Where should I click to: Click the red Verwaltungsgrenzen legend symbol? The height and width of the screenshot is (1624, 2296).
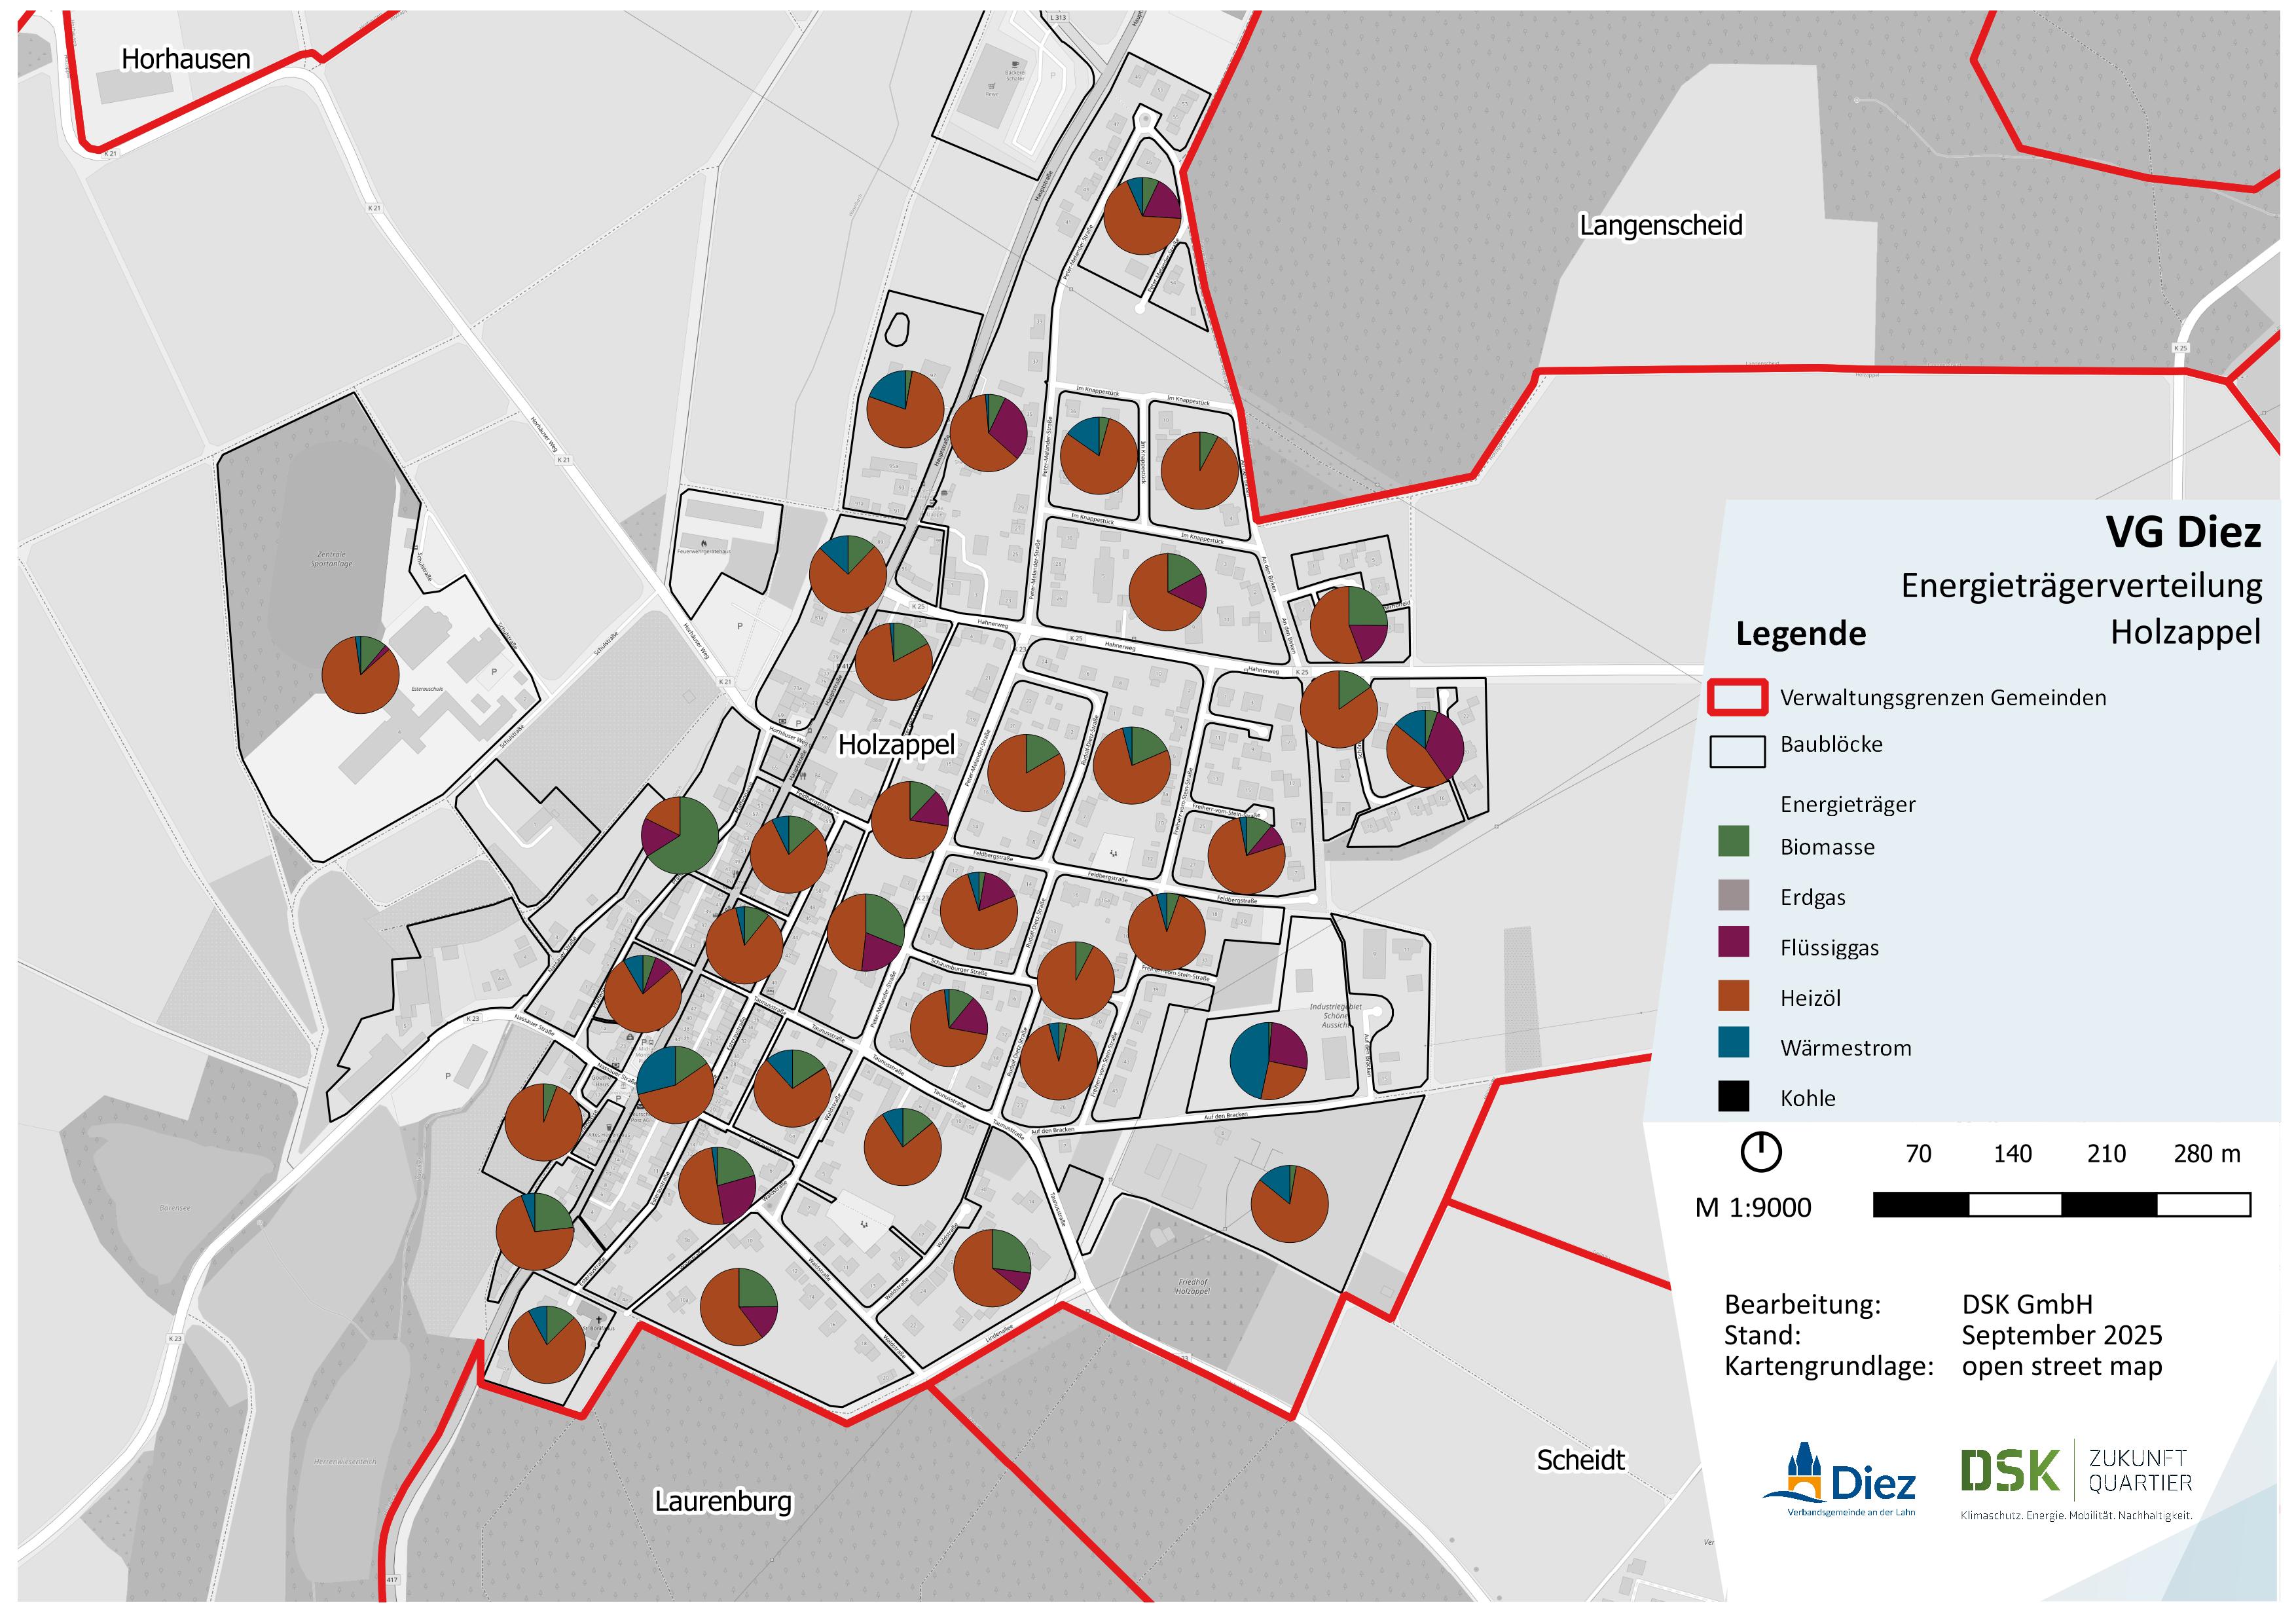tap(1737, 697)
